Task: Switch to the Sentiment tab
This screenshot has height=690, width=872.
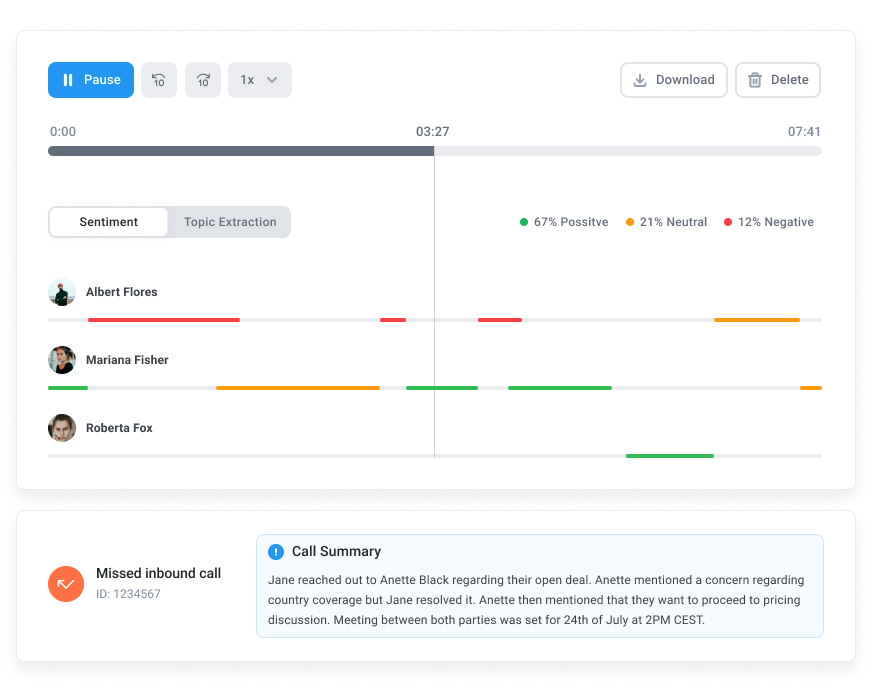Action: 109,222
